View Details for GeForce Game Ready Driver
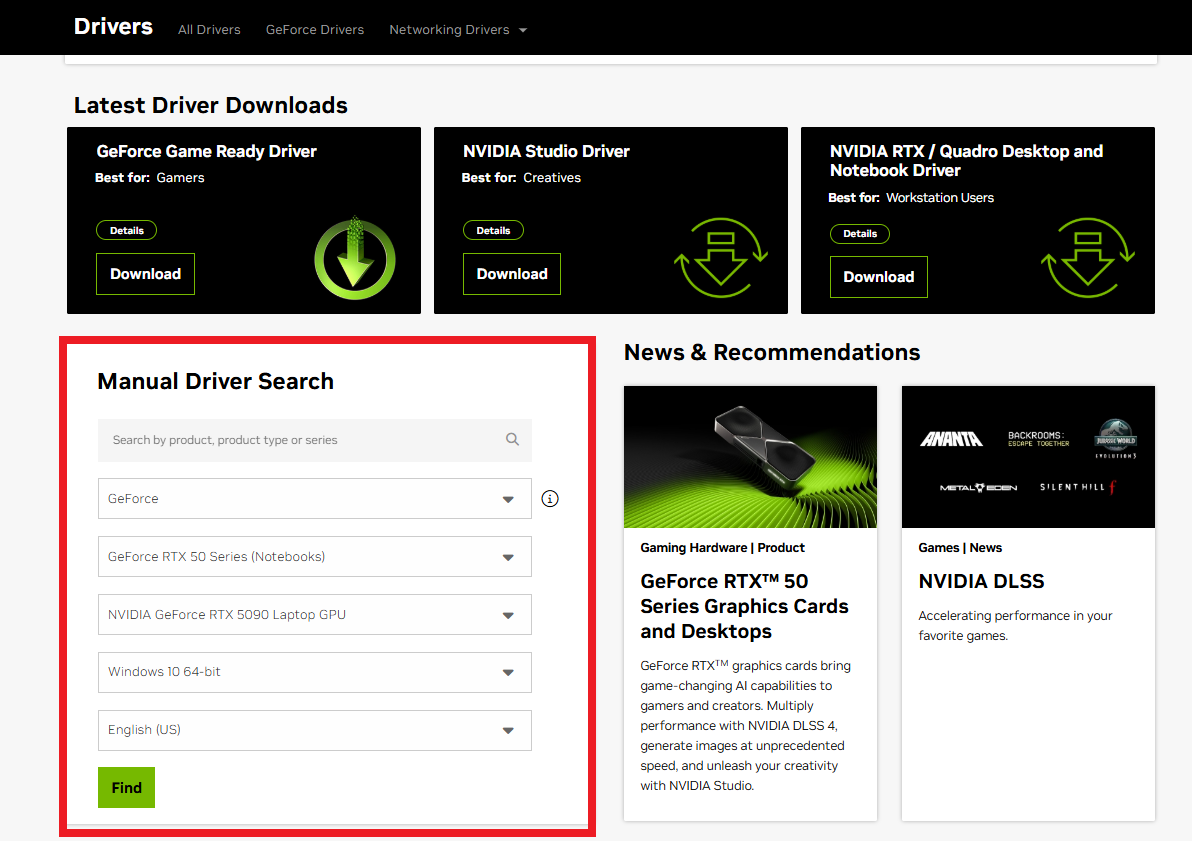 pos(127,230)
